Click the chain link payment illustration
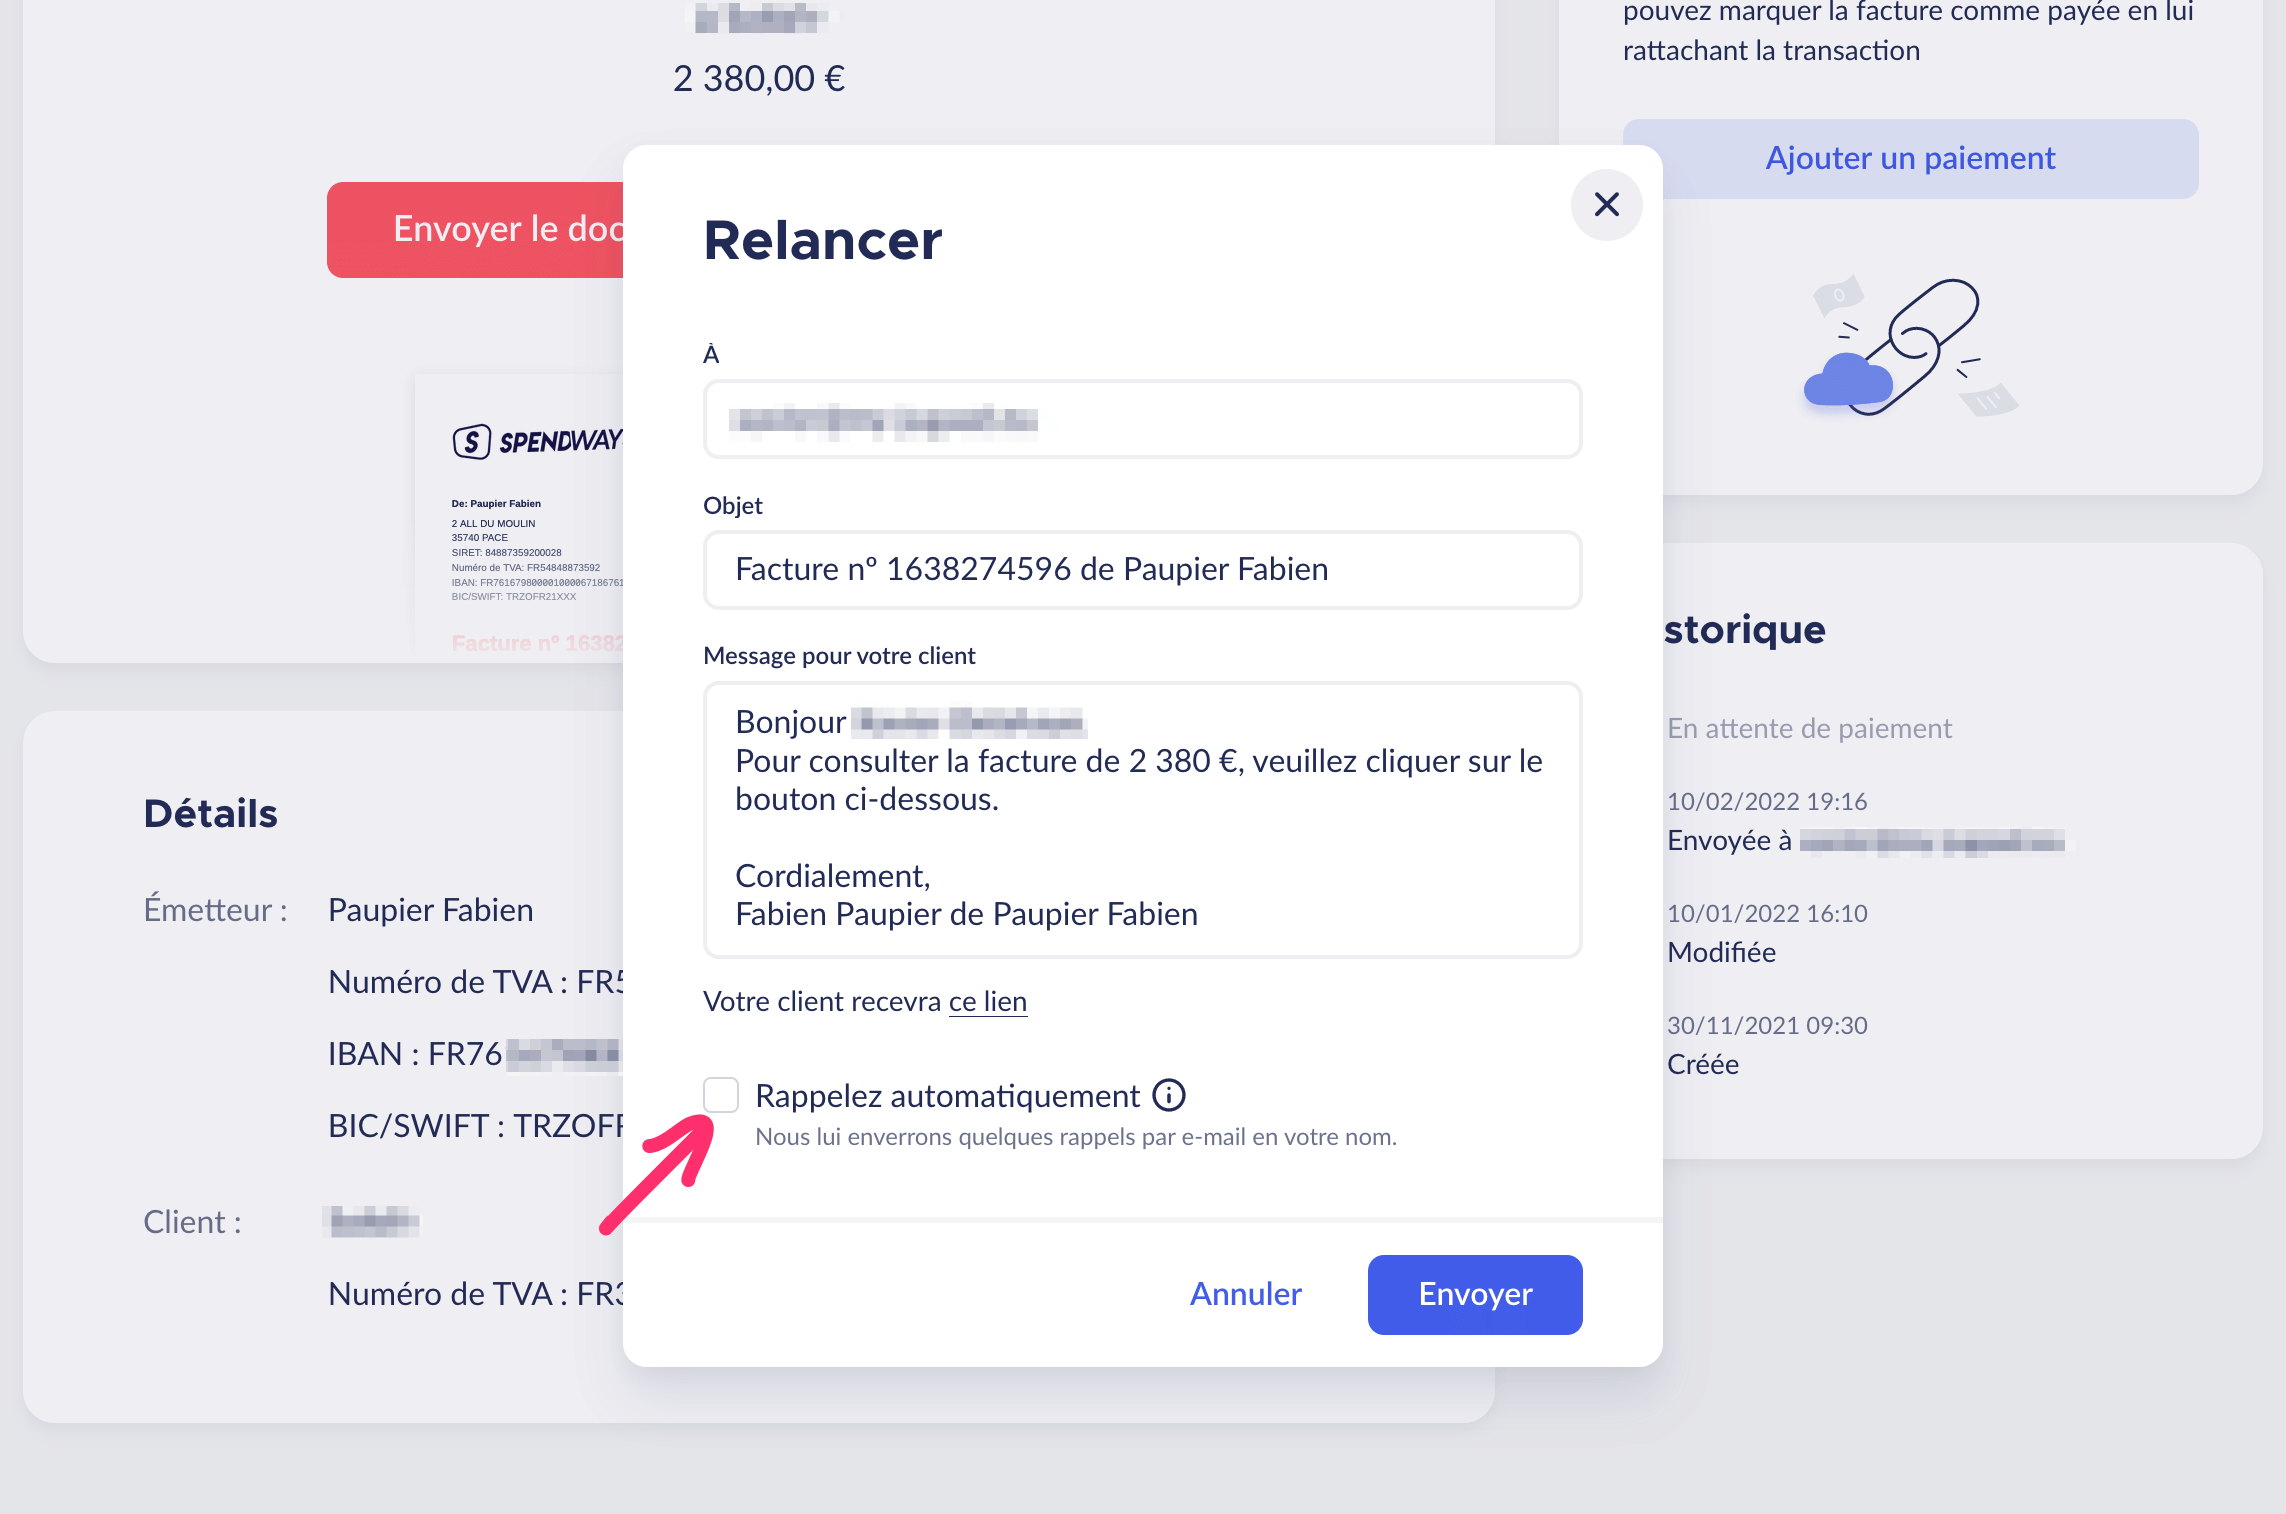Viewport: 2286px width, 1514px height. coord(1912,346)
